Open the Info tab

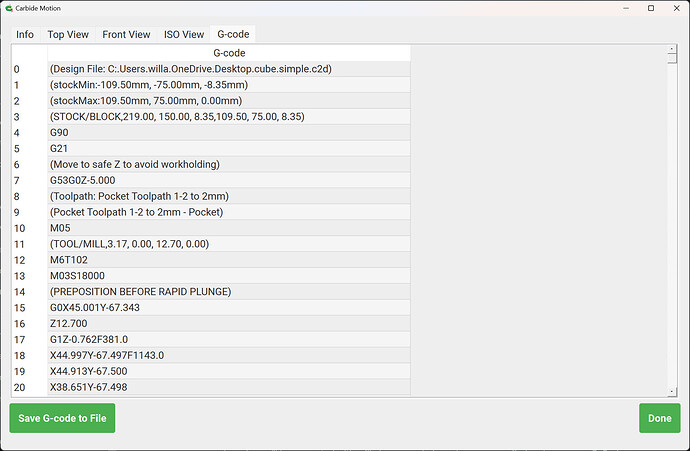pyautogui.click(x=24, y=34)
